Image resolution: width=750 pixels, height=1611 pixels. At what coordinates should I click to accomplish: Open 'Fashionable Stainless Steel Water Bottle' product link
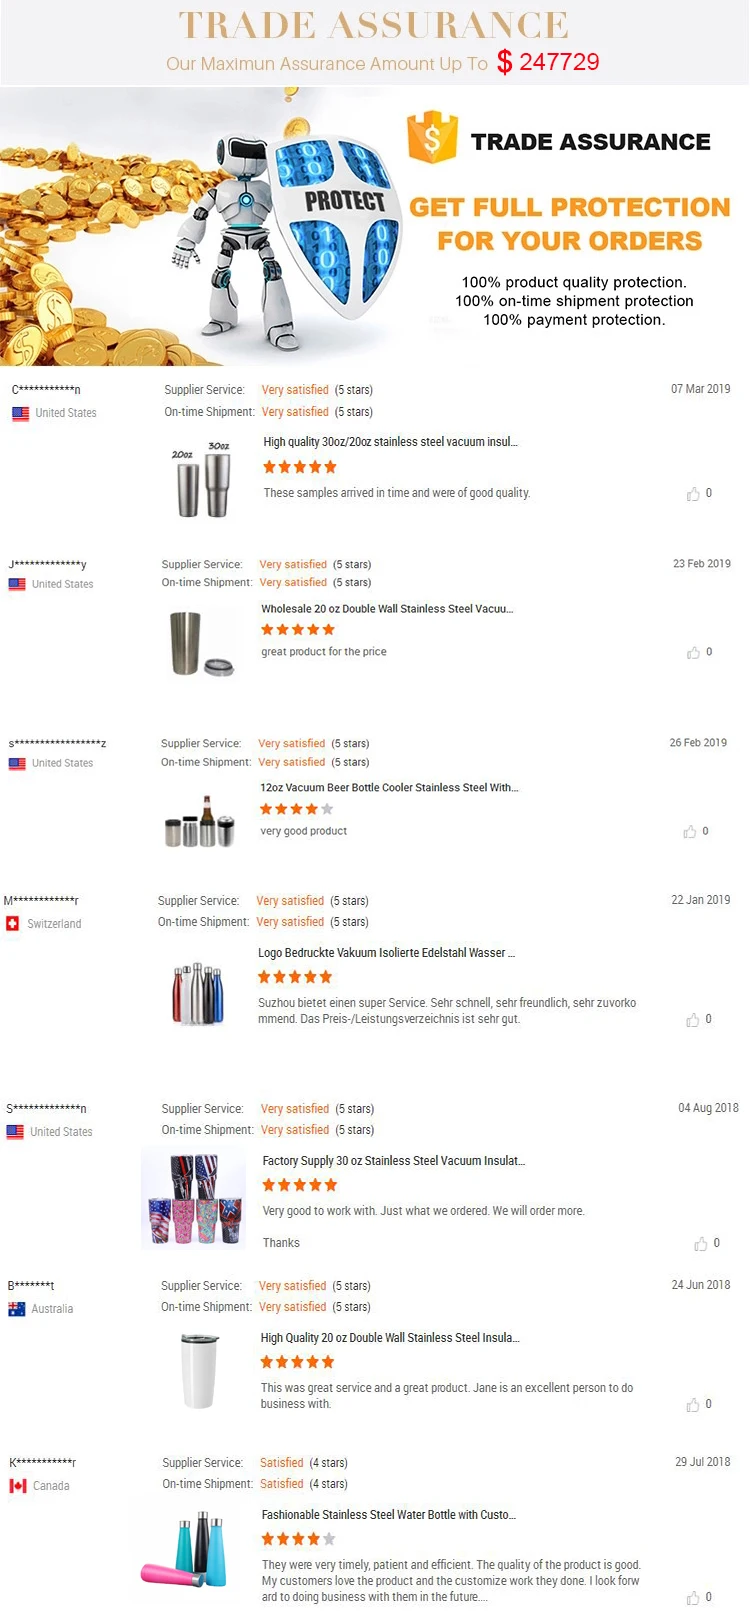(389, 1515)
